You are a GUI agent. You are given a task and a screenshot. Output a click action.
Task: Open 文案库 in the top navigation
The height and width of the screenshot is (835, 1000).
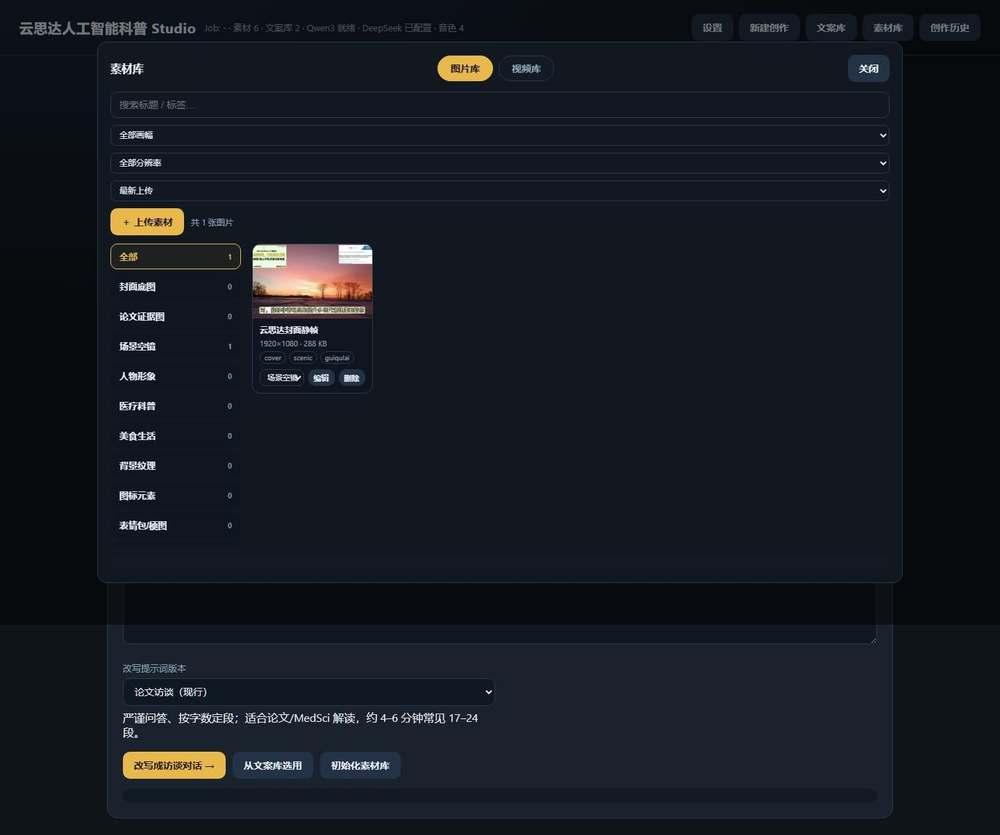point(831,28)
